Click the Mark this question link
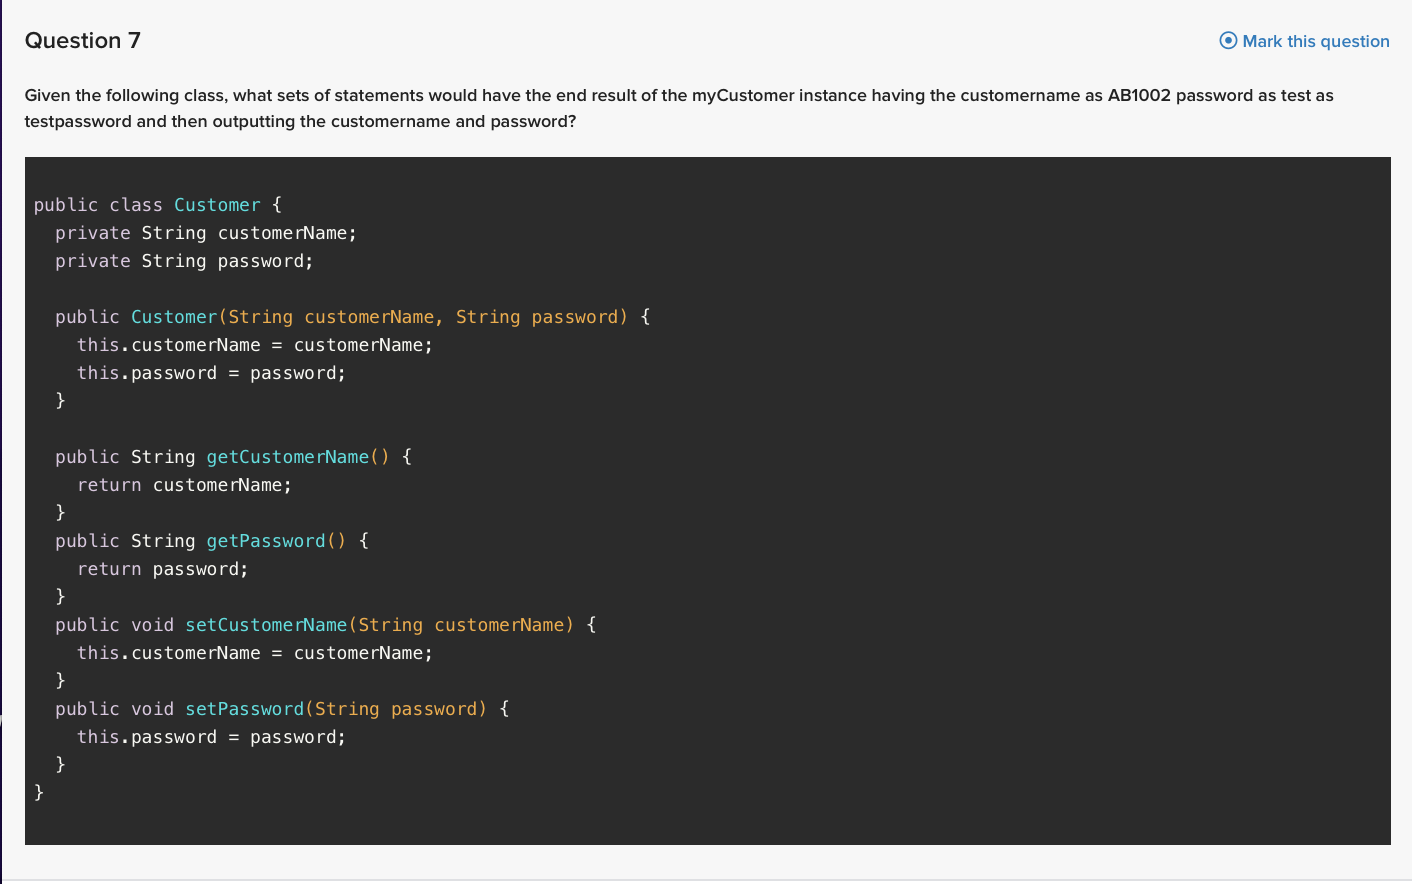Screen dimensions: 1412x884 click(x=1304, y=41)
